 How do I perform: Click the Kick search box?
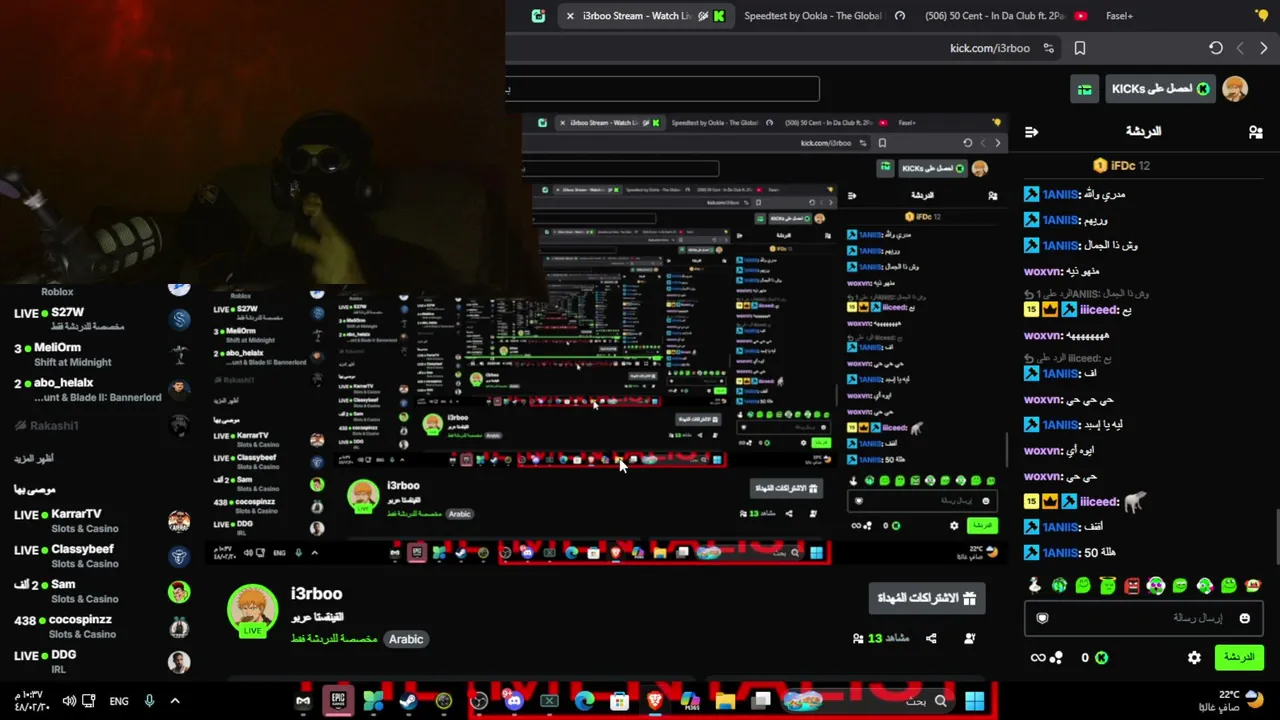(x=662, y=89)
